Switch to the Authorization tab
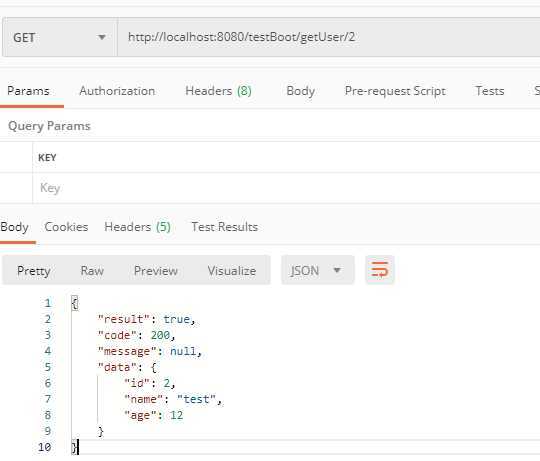Image resolution: width=540 pixels, height=461 pixels. [x=117, y=91]
